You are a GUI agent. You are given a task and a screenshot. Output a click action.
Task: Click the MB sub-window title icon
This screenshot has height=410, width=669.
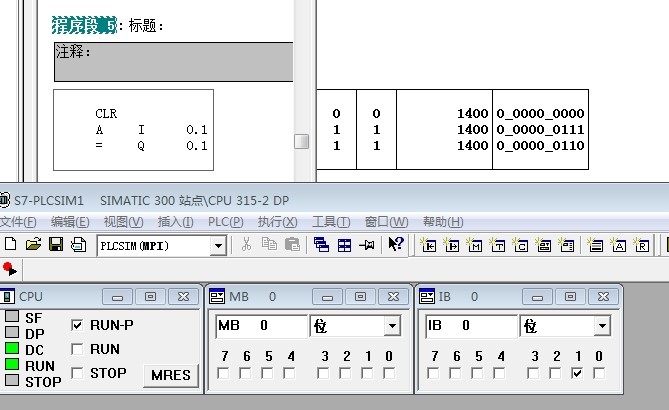coord(217,297)
